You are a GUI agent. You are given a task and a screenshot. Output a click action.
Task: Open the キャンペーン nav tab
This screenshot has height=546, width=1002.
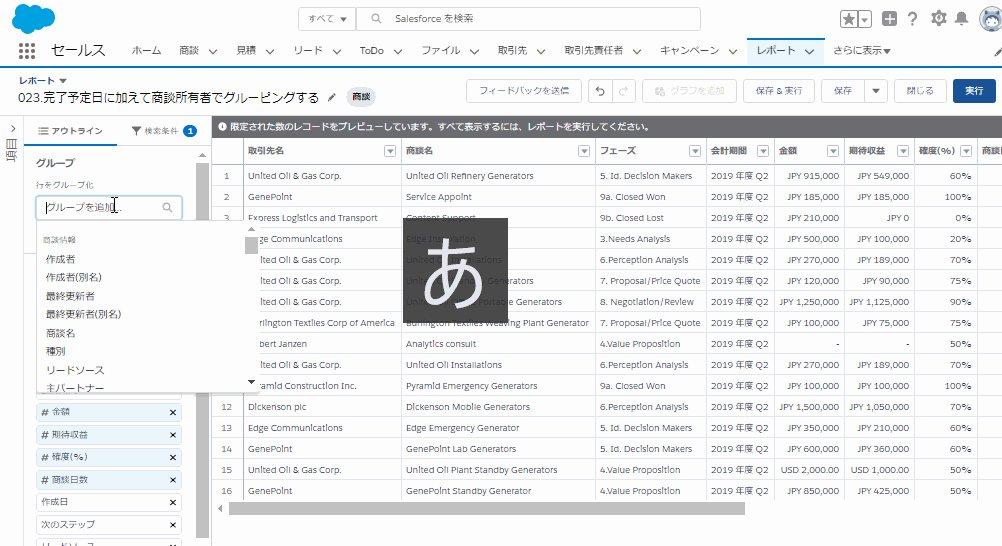690,51
